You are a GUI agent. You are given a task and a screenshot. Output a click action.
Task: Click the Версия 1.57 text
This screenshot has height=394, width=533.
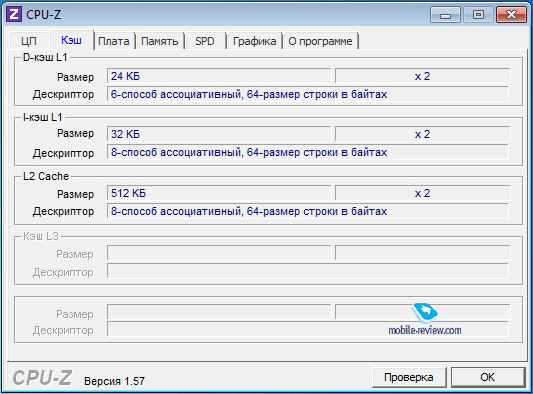pos(114,381)
